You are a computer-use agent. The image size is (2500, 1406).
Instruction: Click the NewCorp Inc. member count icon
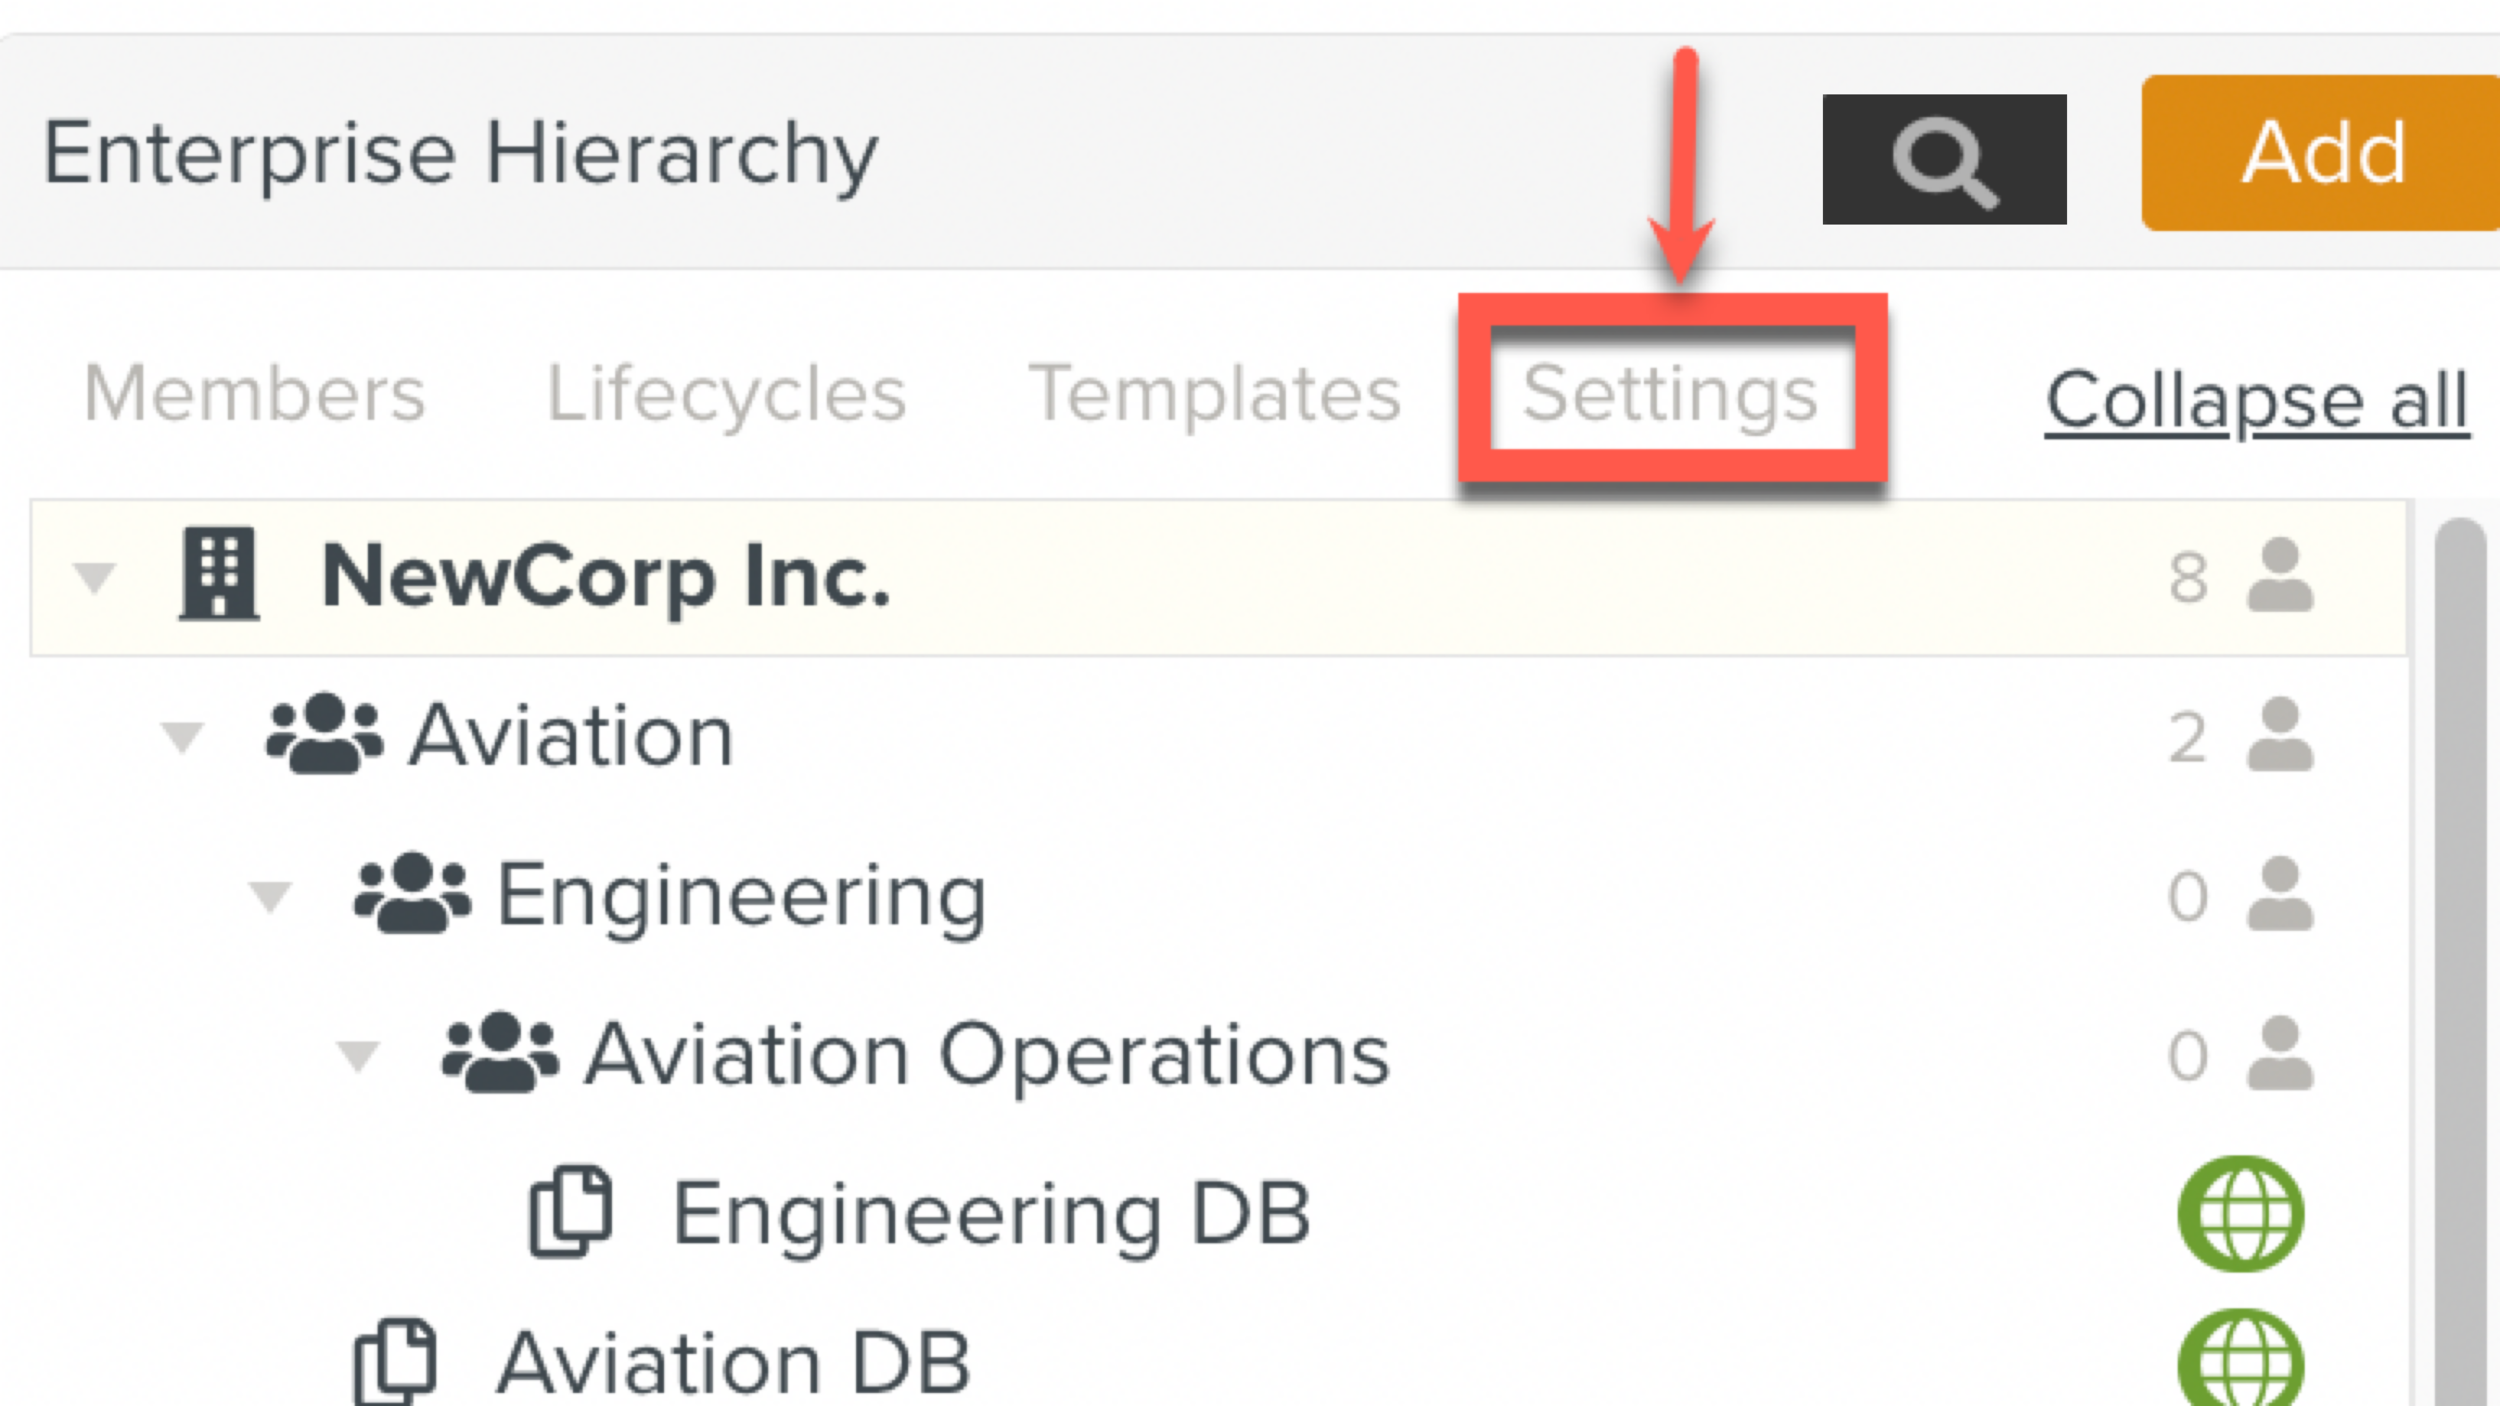2280,576
